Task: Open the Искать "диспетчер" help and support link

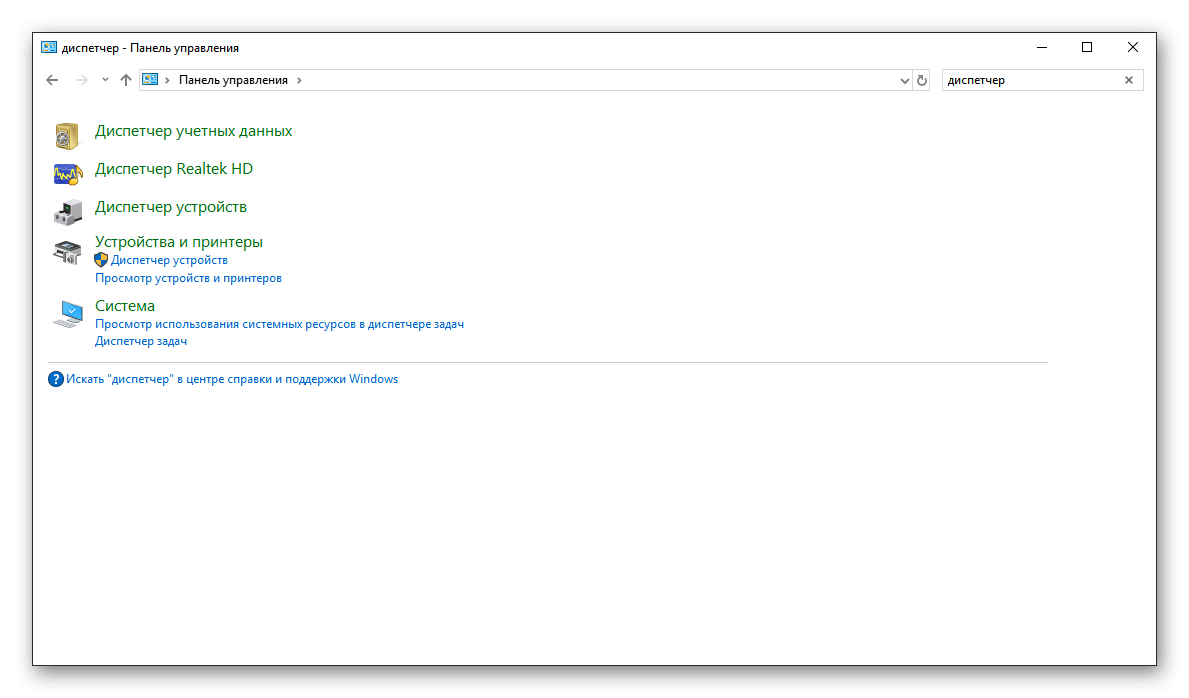Action: point(232,379)
